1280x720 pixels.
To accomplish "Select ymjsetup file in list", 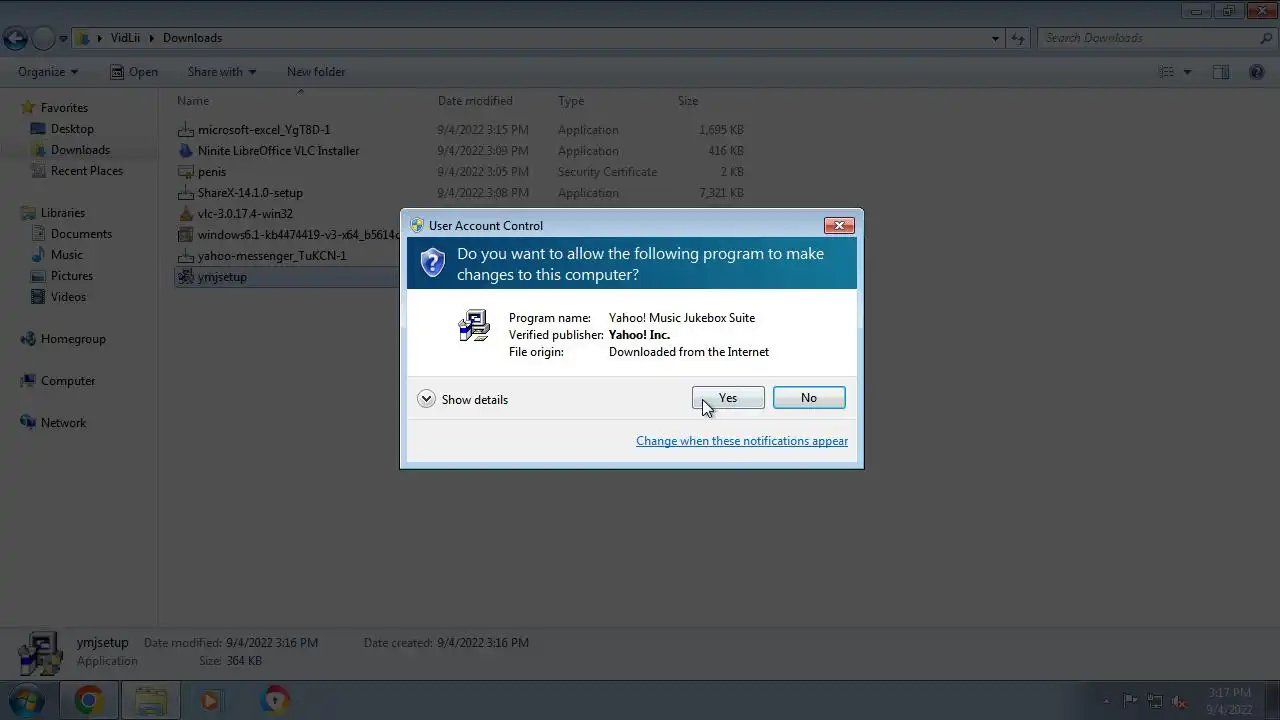I will pos(222,277).
